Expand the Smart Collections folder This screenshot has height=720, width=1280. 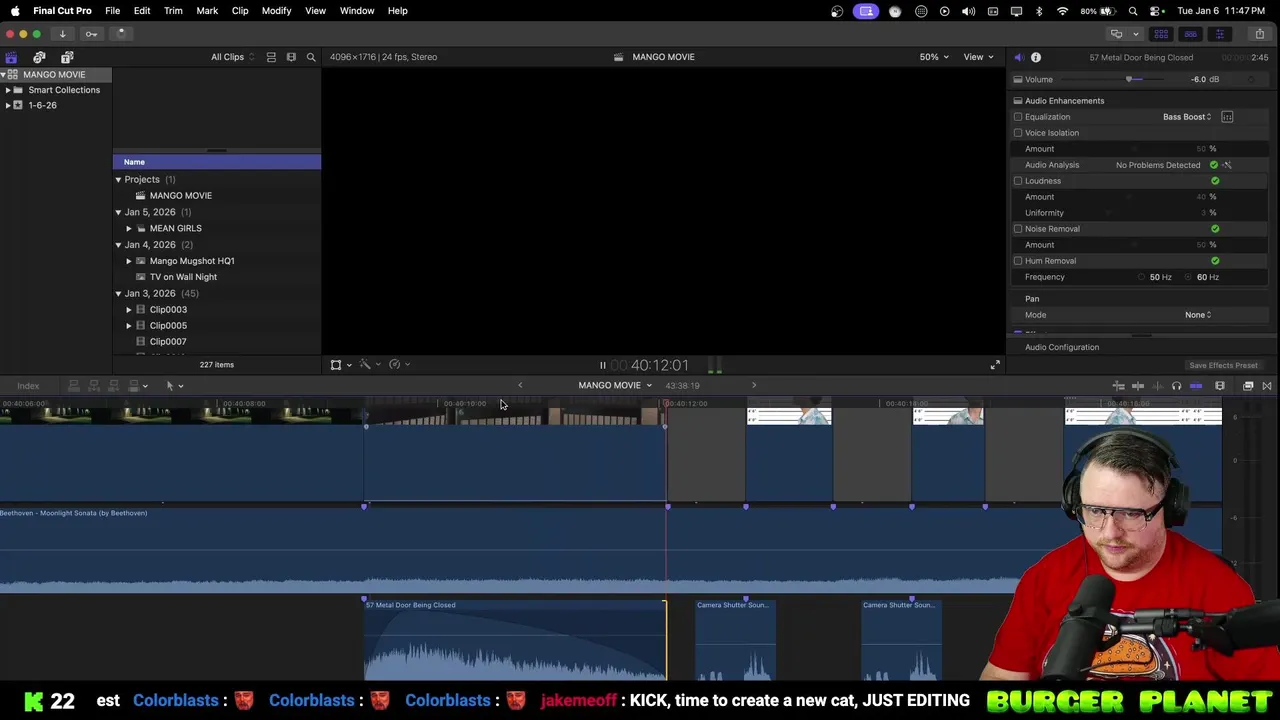click(x=8, y=90)
